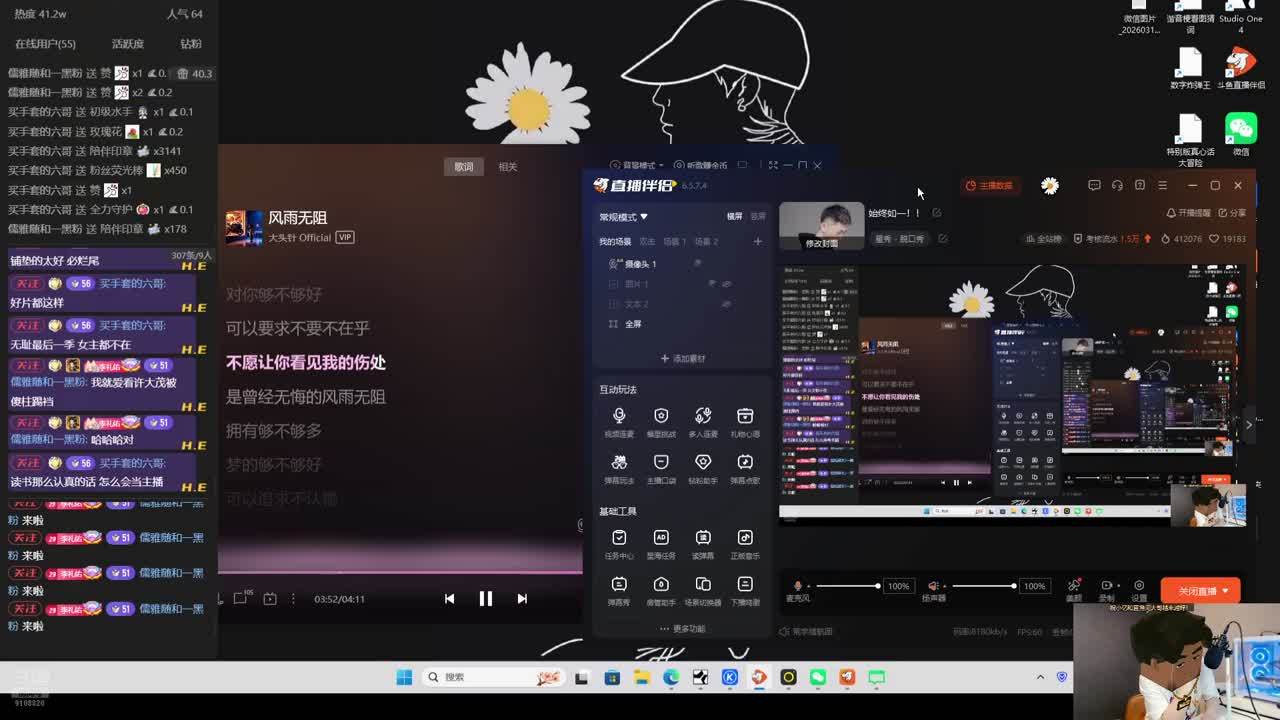Mute the 麦克风 microphone icon

pyautogui.click(x=797, y=586)
